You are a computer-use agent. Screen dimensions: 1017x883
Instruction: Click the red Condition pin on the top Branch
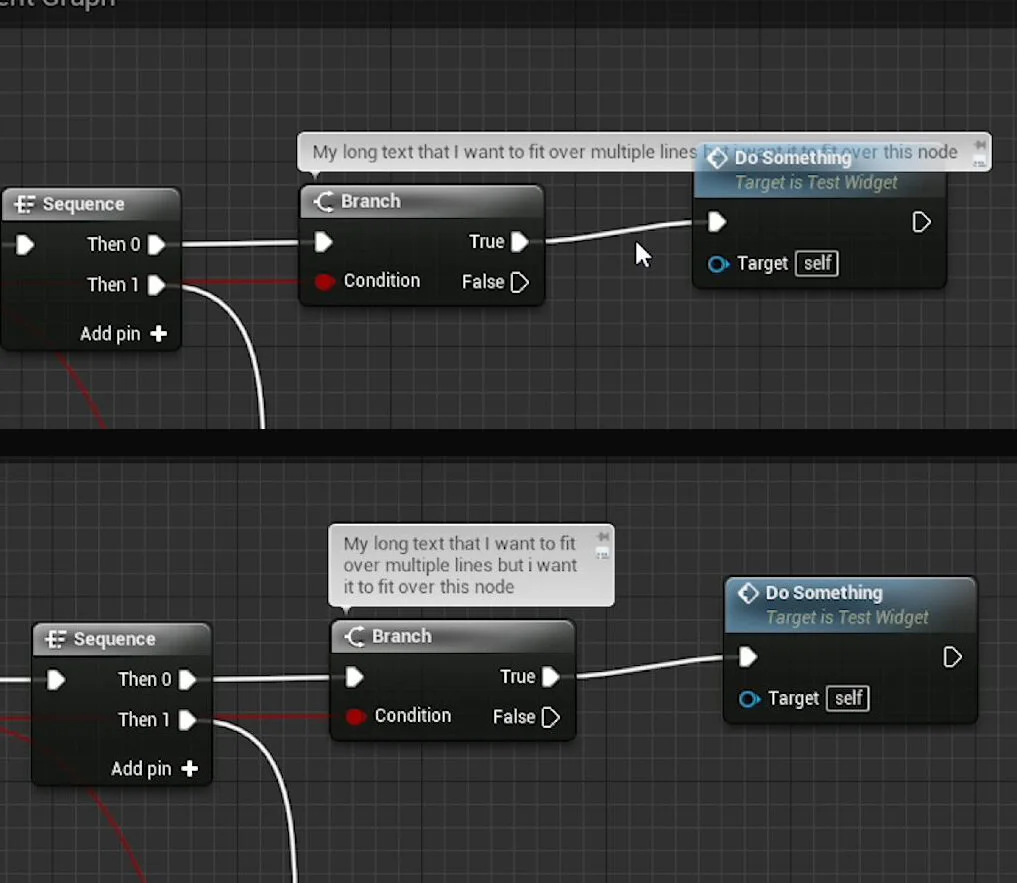(324, 281)
